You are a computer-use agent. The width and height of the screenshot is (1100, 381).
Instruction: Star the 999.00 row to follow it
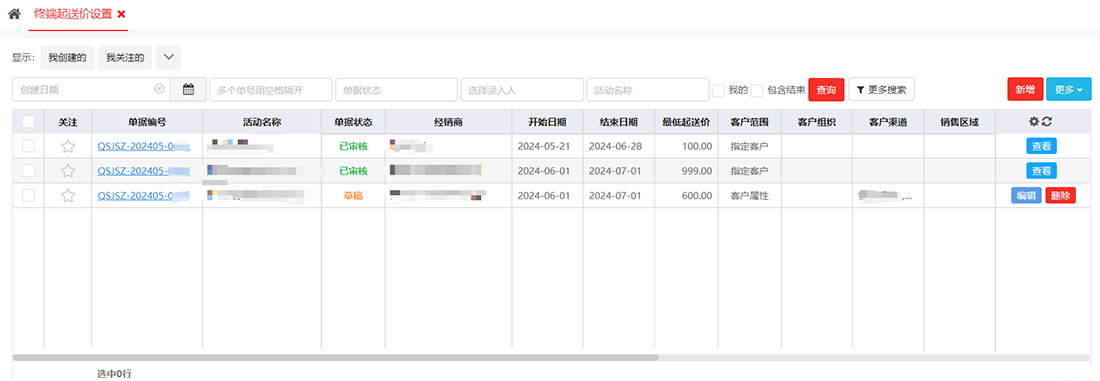pos(67,171)
